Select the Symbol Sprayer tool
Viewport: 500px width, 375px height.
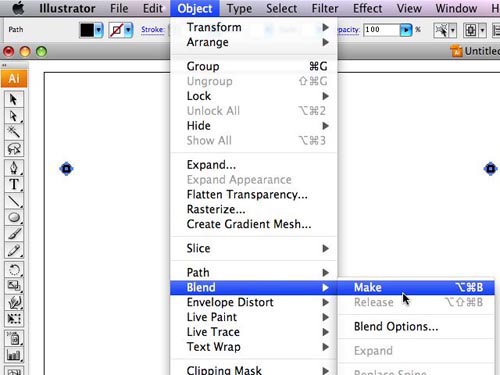14,338
